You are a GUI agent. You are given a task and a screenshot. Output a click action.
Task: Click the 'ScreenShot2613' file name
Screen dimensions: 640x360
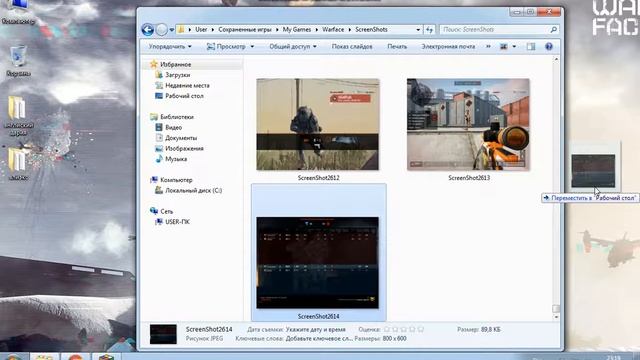pos(469,178)
